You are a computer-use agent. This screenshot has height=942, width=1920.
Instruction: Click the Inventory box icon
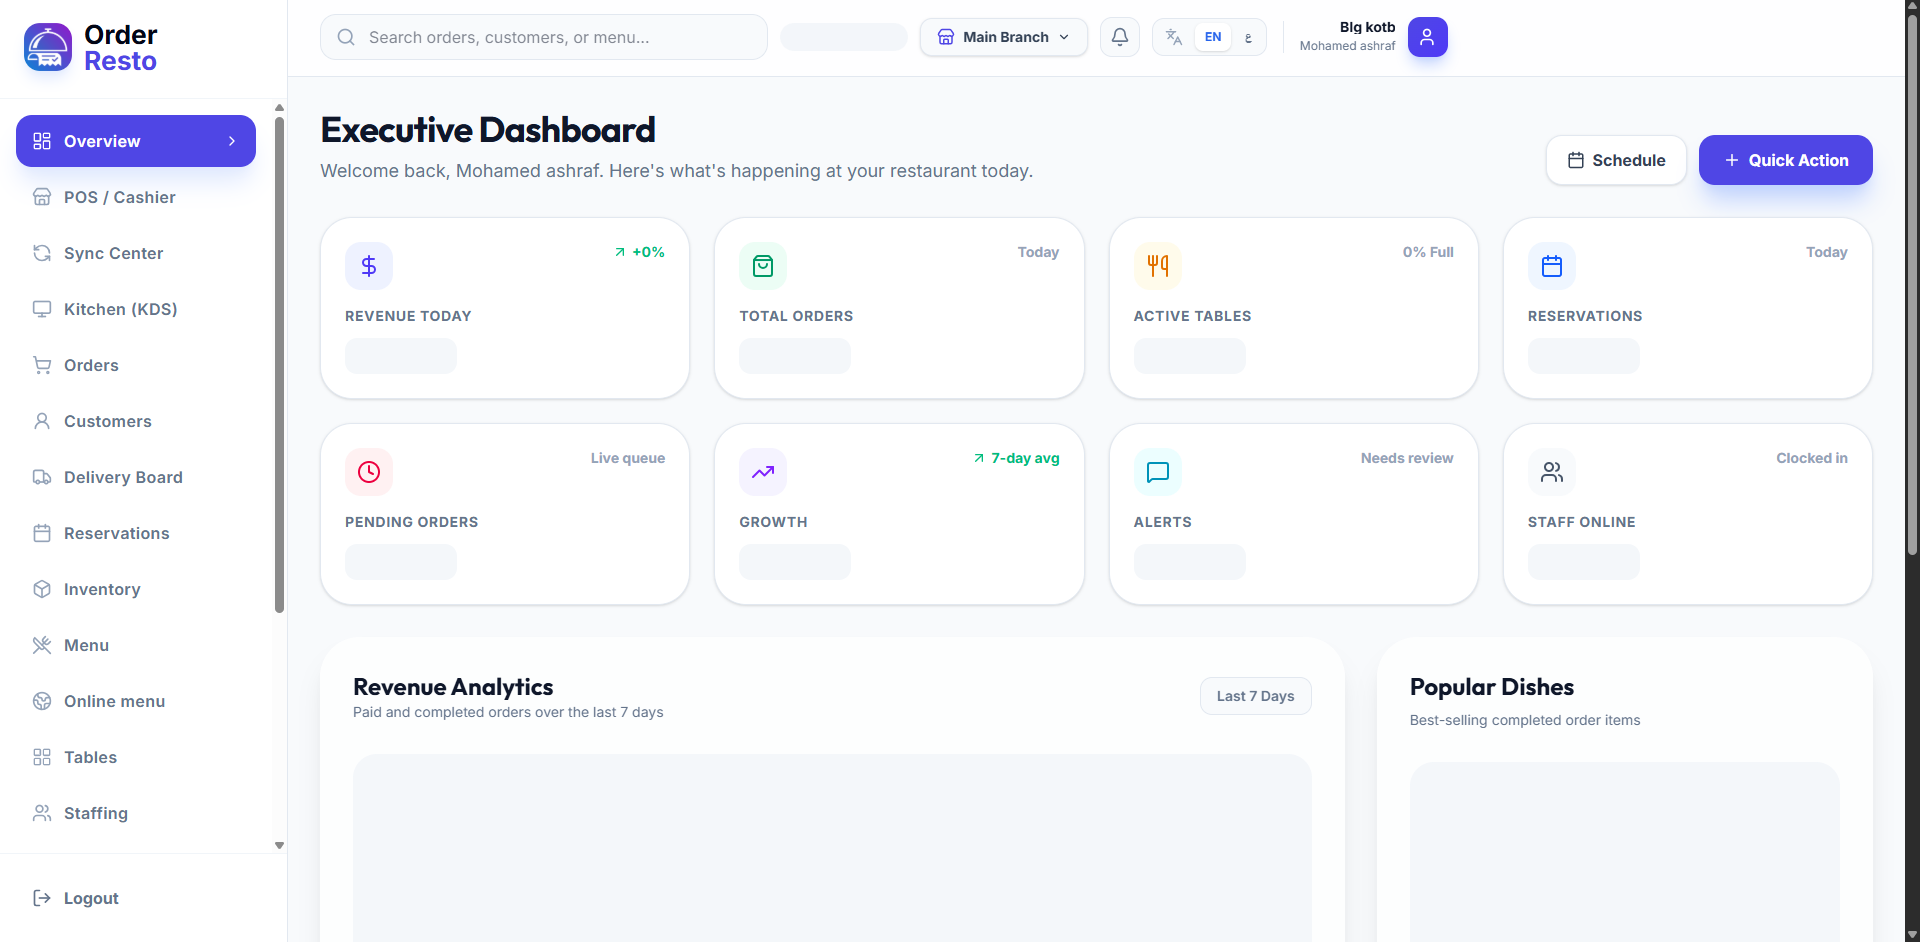click(42, 589)
